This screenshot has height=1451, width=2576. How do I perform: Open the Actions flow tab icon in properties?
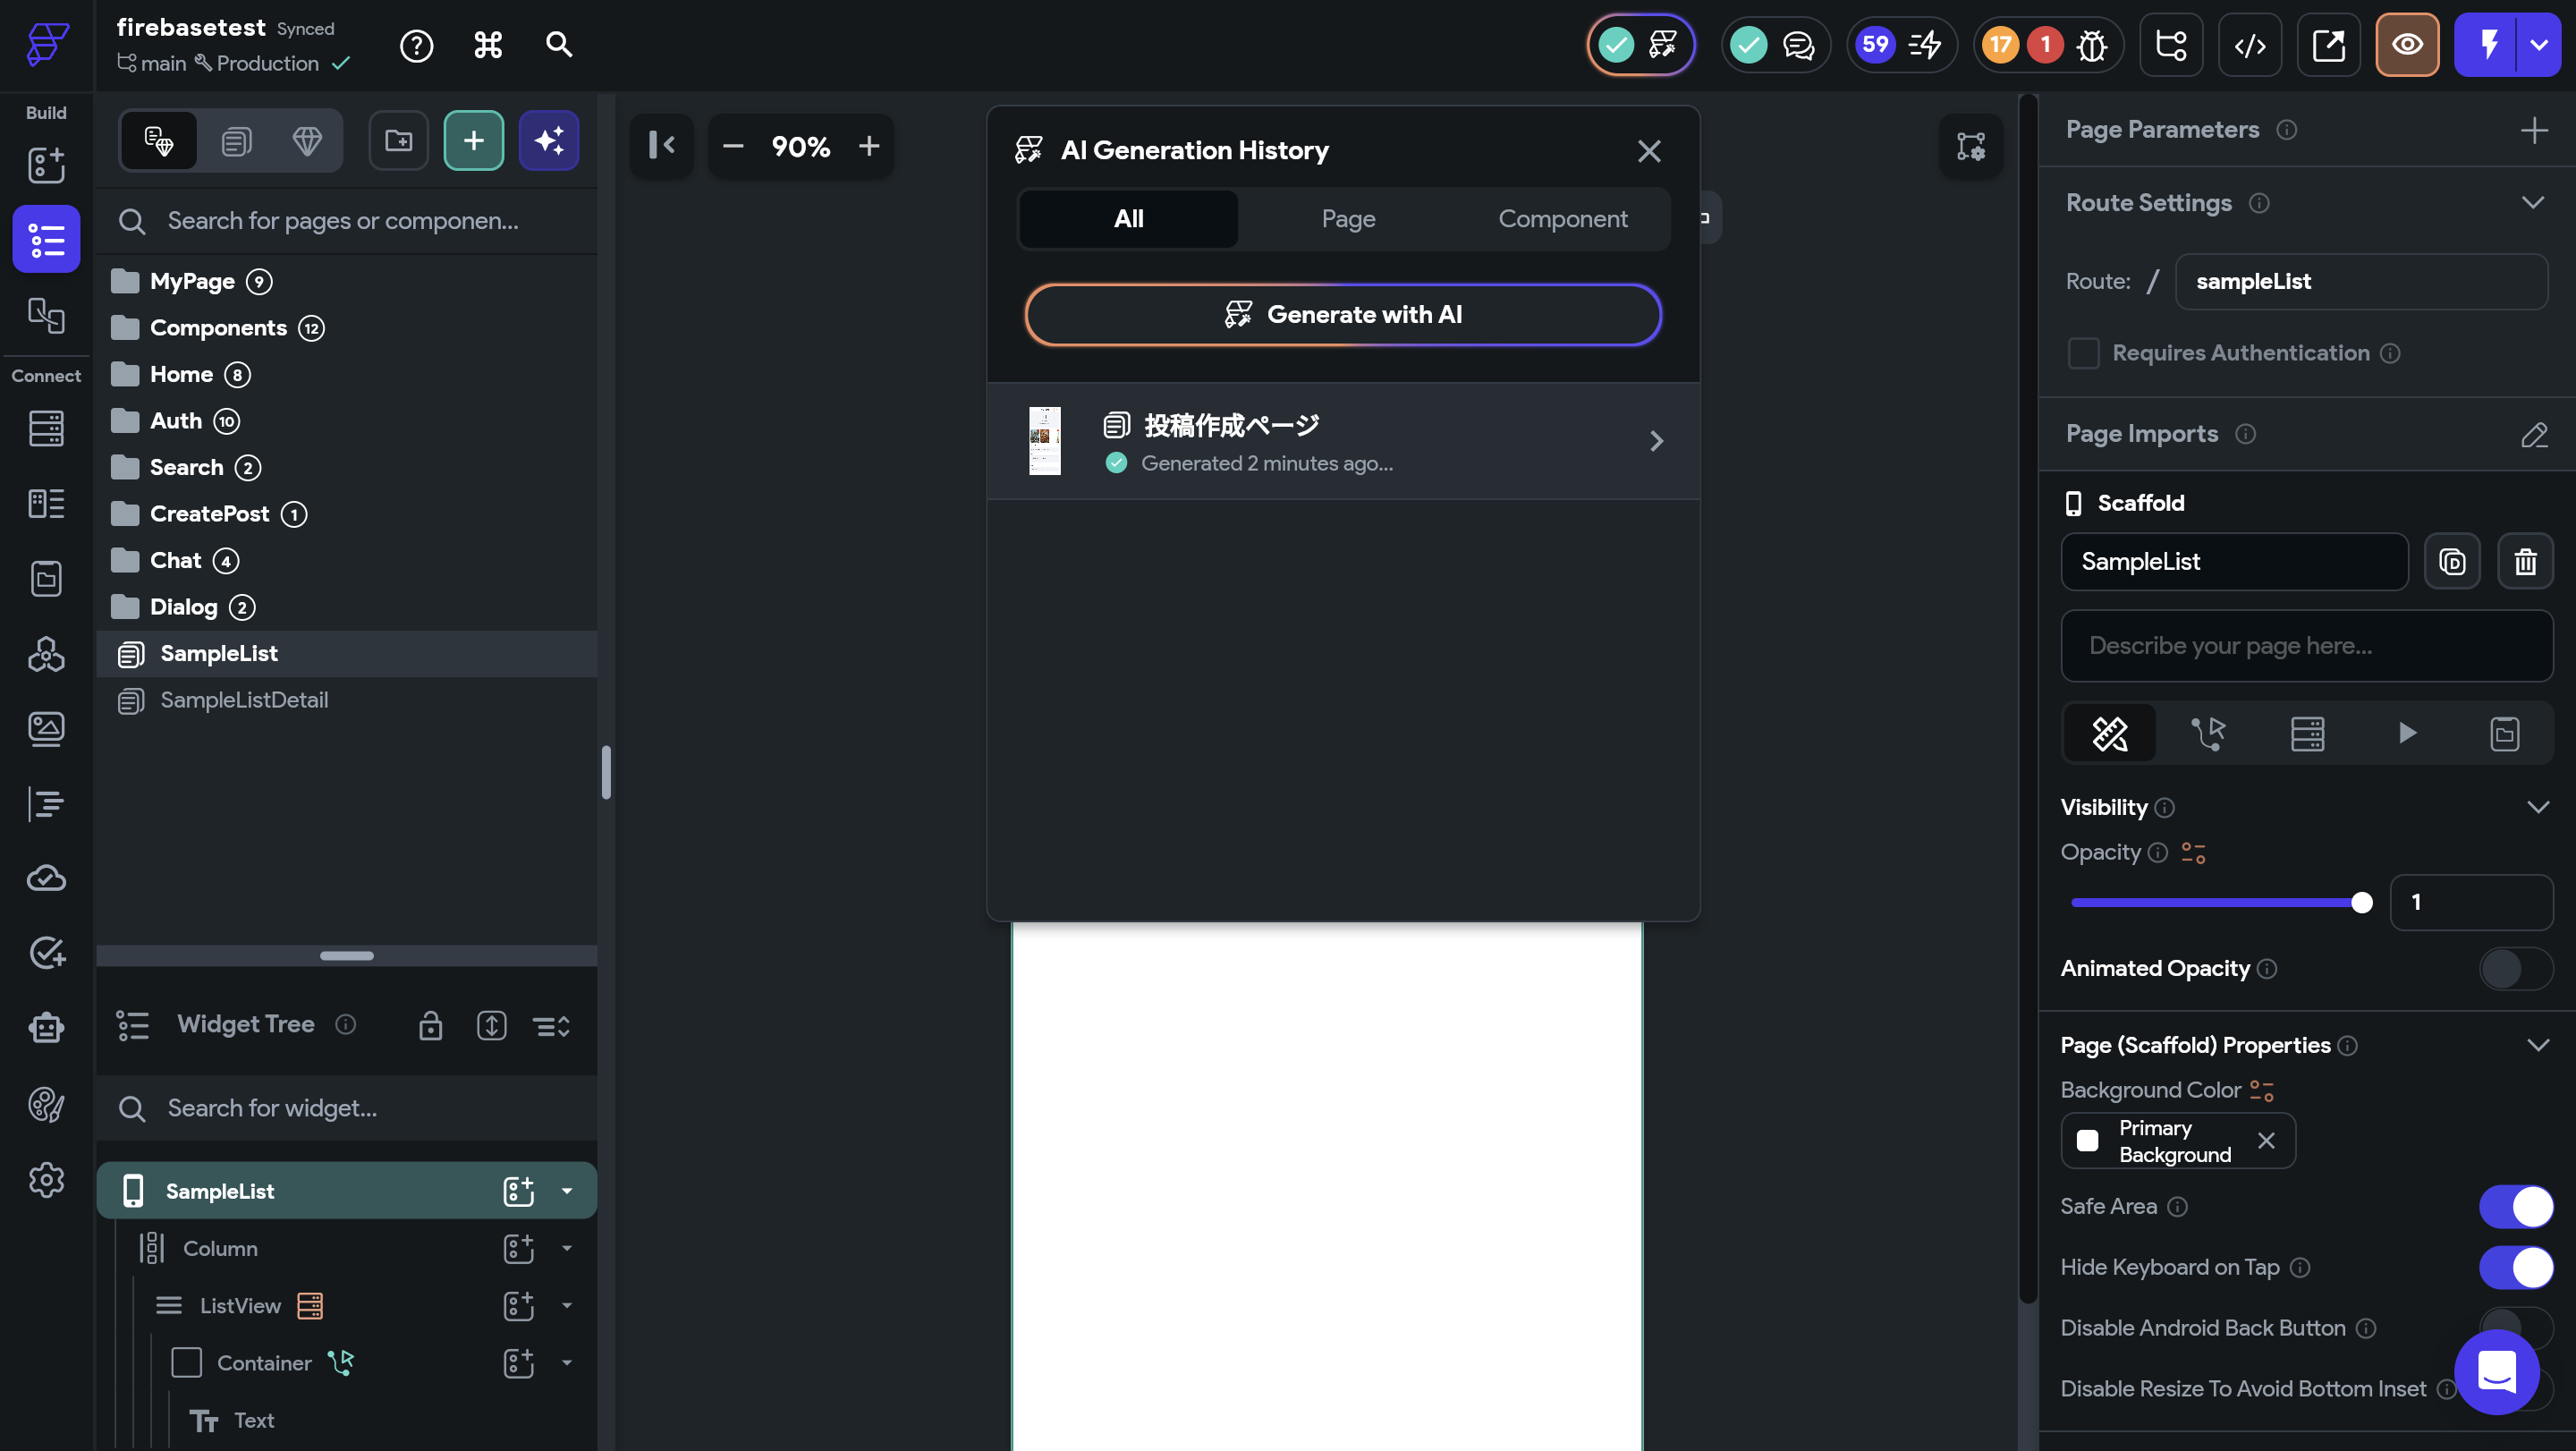click(2208, 734)
